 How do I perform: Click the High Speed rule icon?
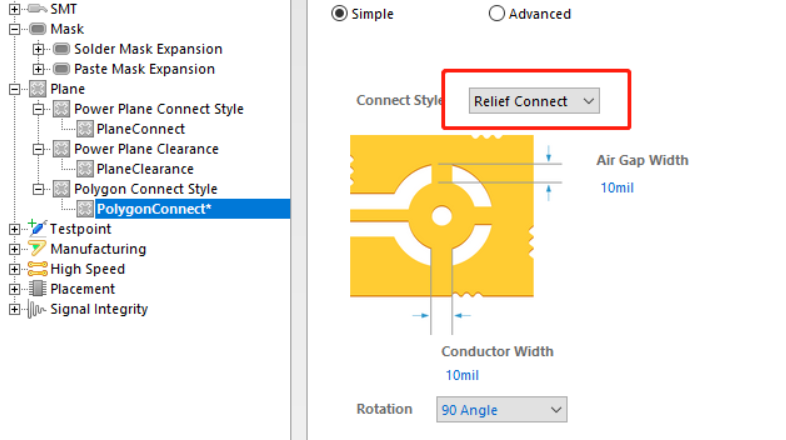click(x=38, y=269)
